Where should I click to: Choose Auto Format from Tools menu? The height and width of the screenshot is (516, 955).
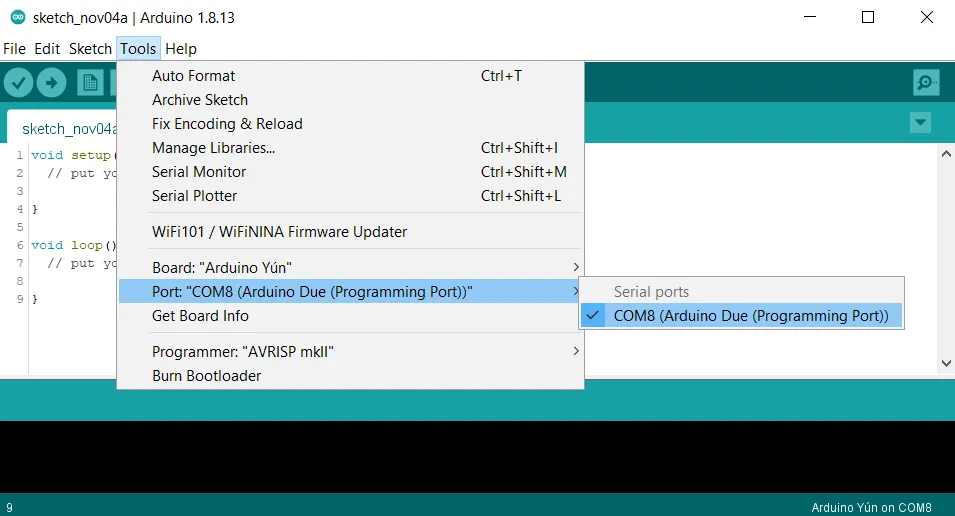194,76
